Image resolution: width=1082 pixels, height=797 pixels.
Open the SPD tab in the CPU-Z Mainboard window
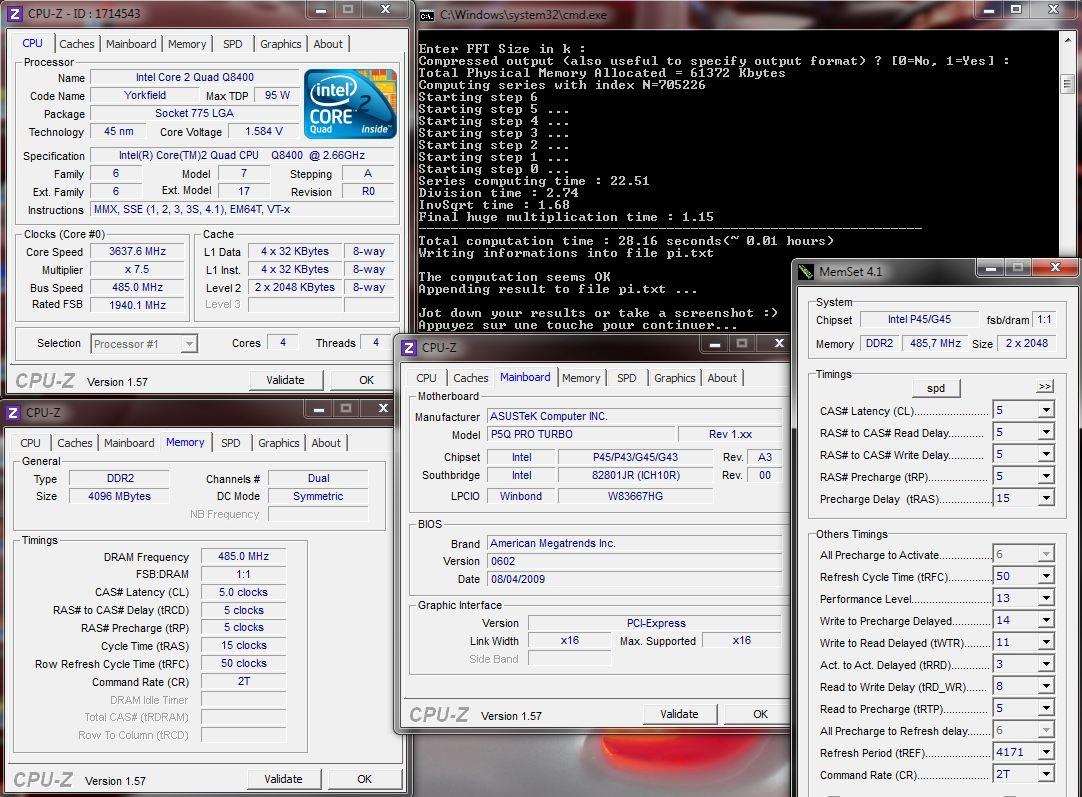coord(627,378)
